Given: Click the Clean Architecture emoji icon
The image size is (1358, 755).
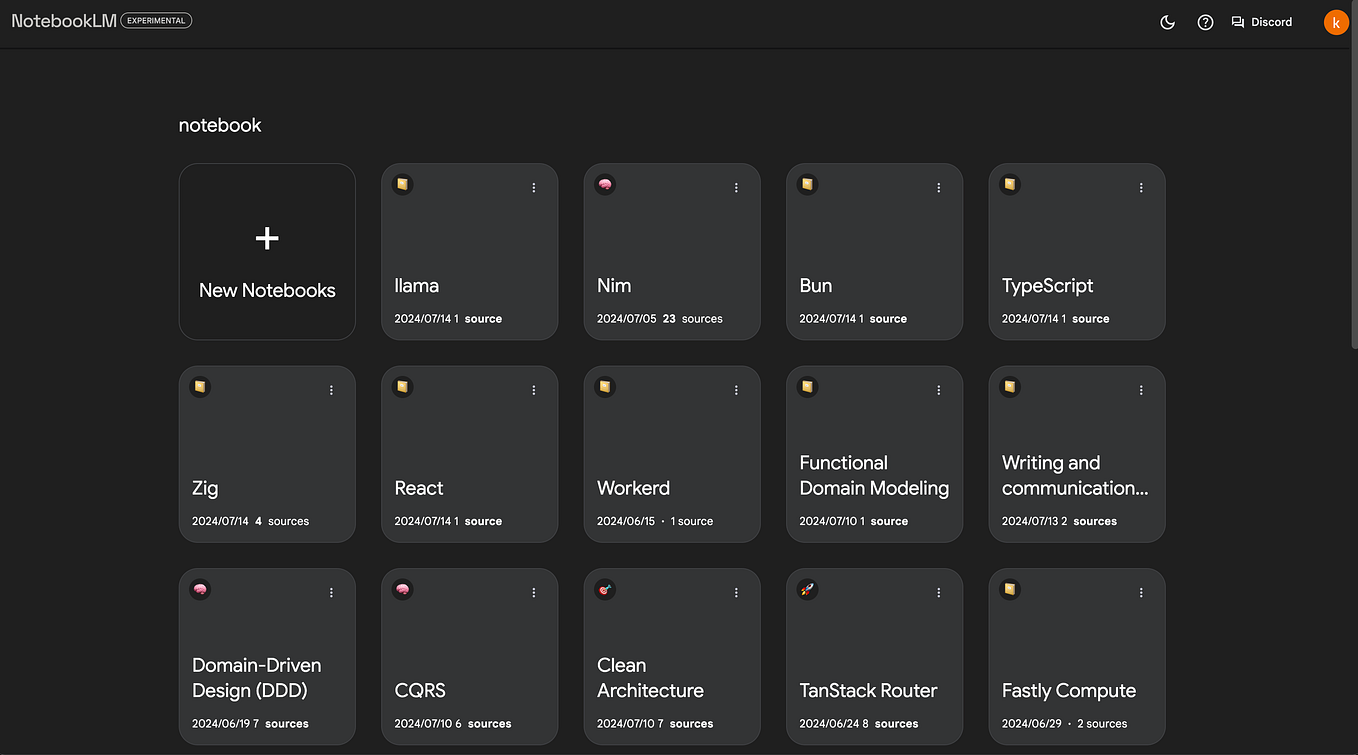Looking at the screenshot, I should coord(605,589).
